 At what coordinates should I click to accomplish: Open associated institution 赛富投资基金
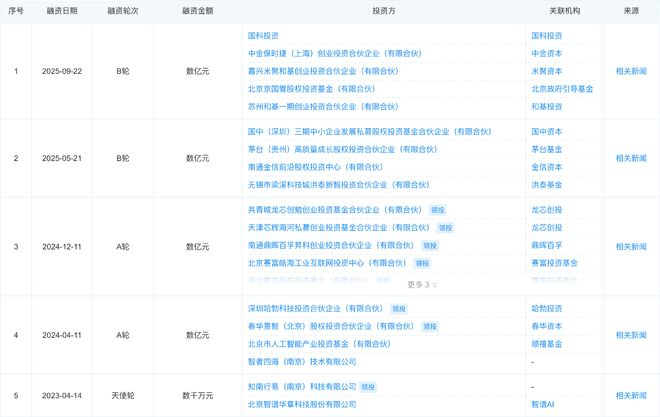click(x=554, y=263)
